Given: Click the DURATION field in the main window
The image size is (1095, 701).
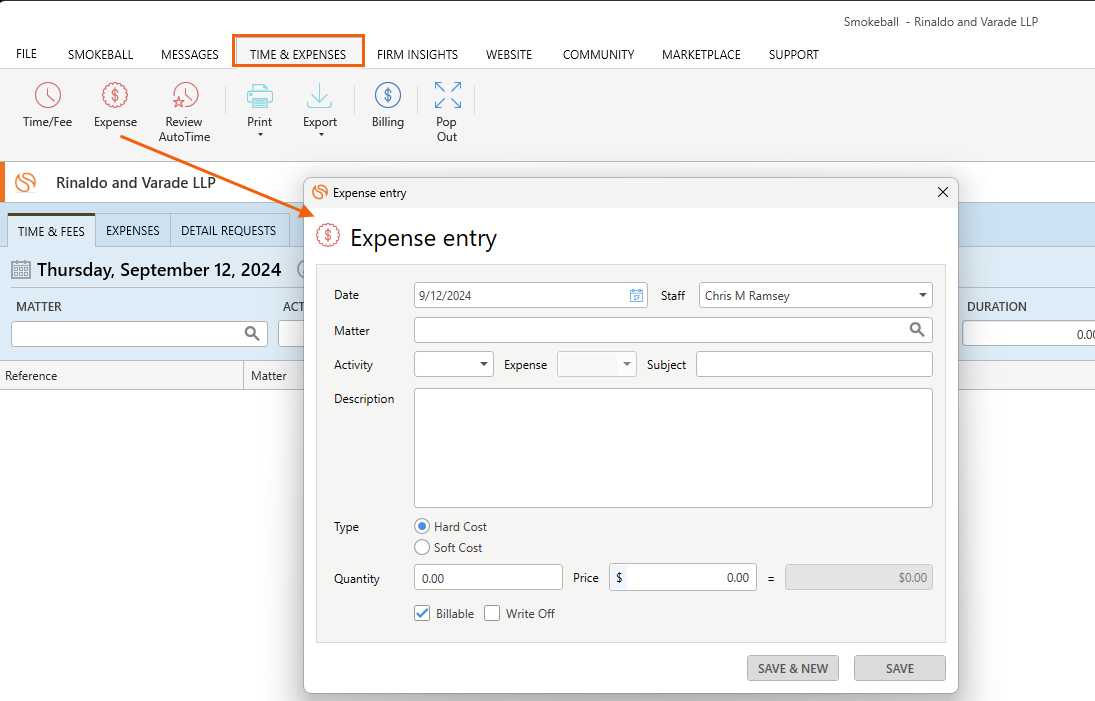Looking at the screenshot, I should pyautogui.click(x=1029, y=334).
